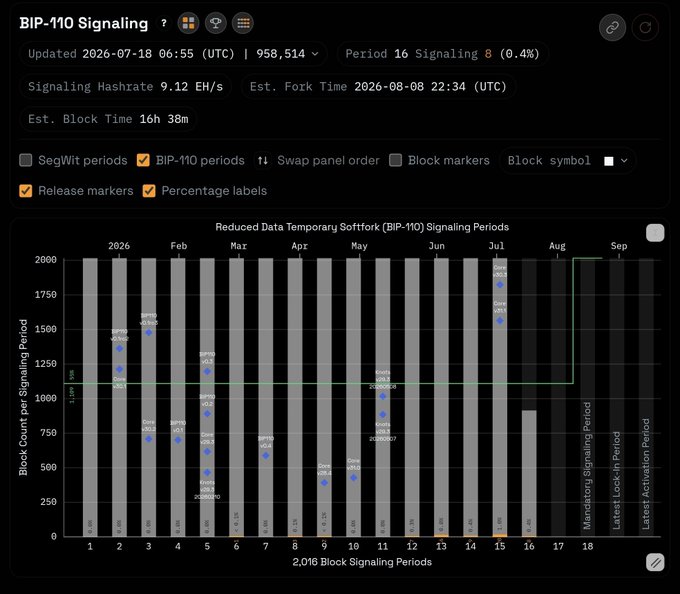Click the Aug month label on the top axis

557,246
